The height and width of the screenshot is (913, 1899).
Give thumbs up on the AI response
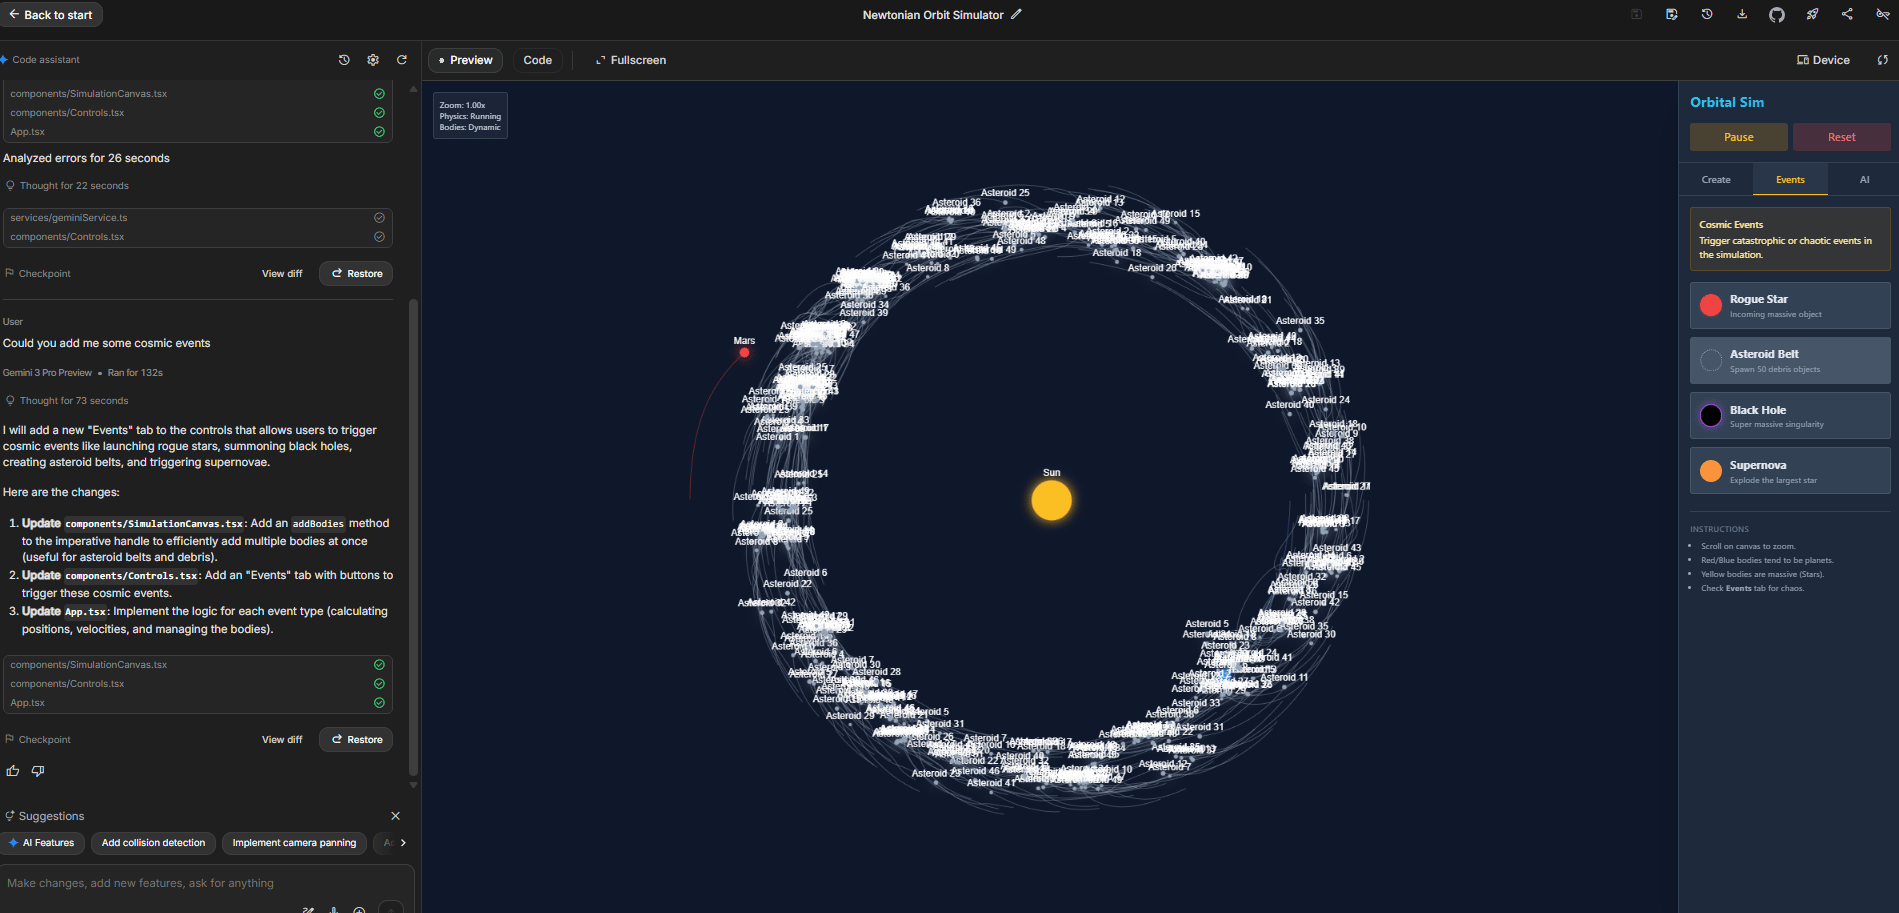pyautogui.click(x=12, y=770)
